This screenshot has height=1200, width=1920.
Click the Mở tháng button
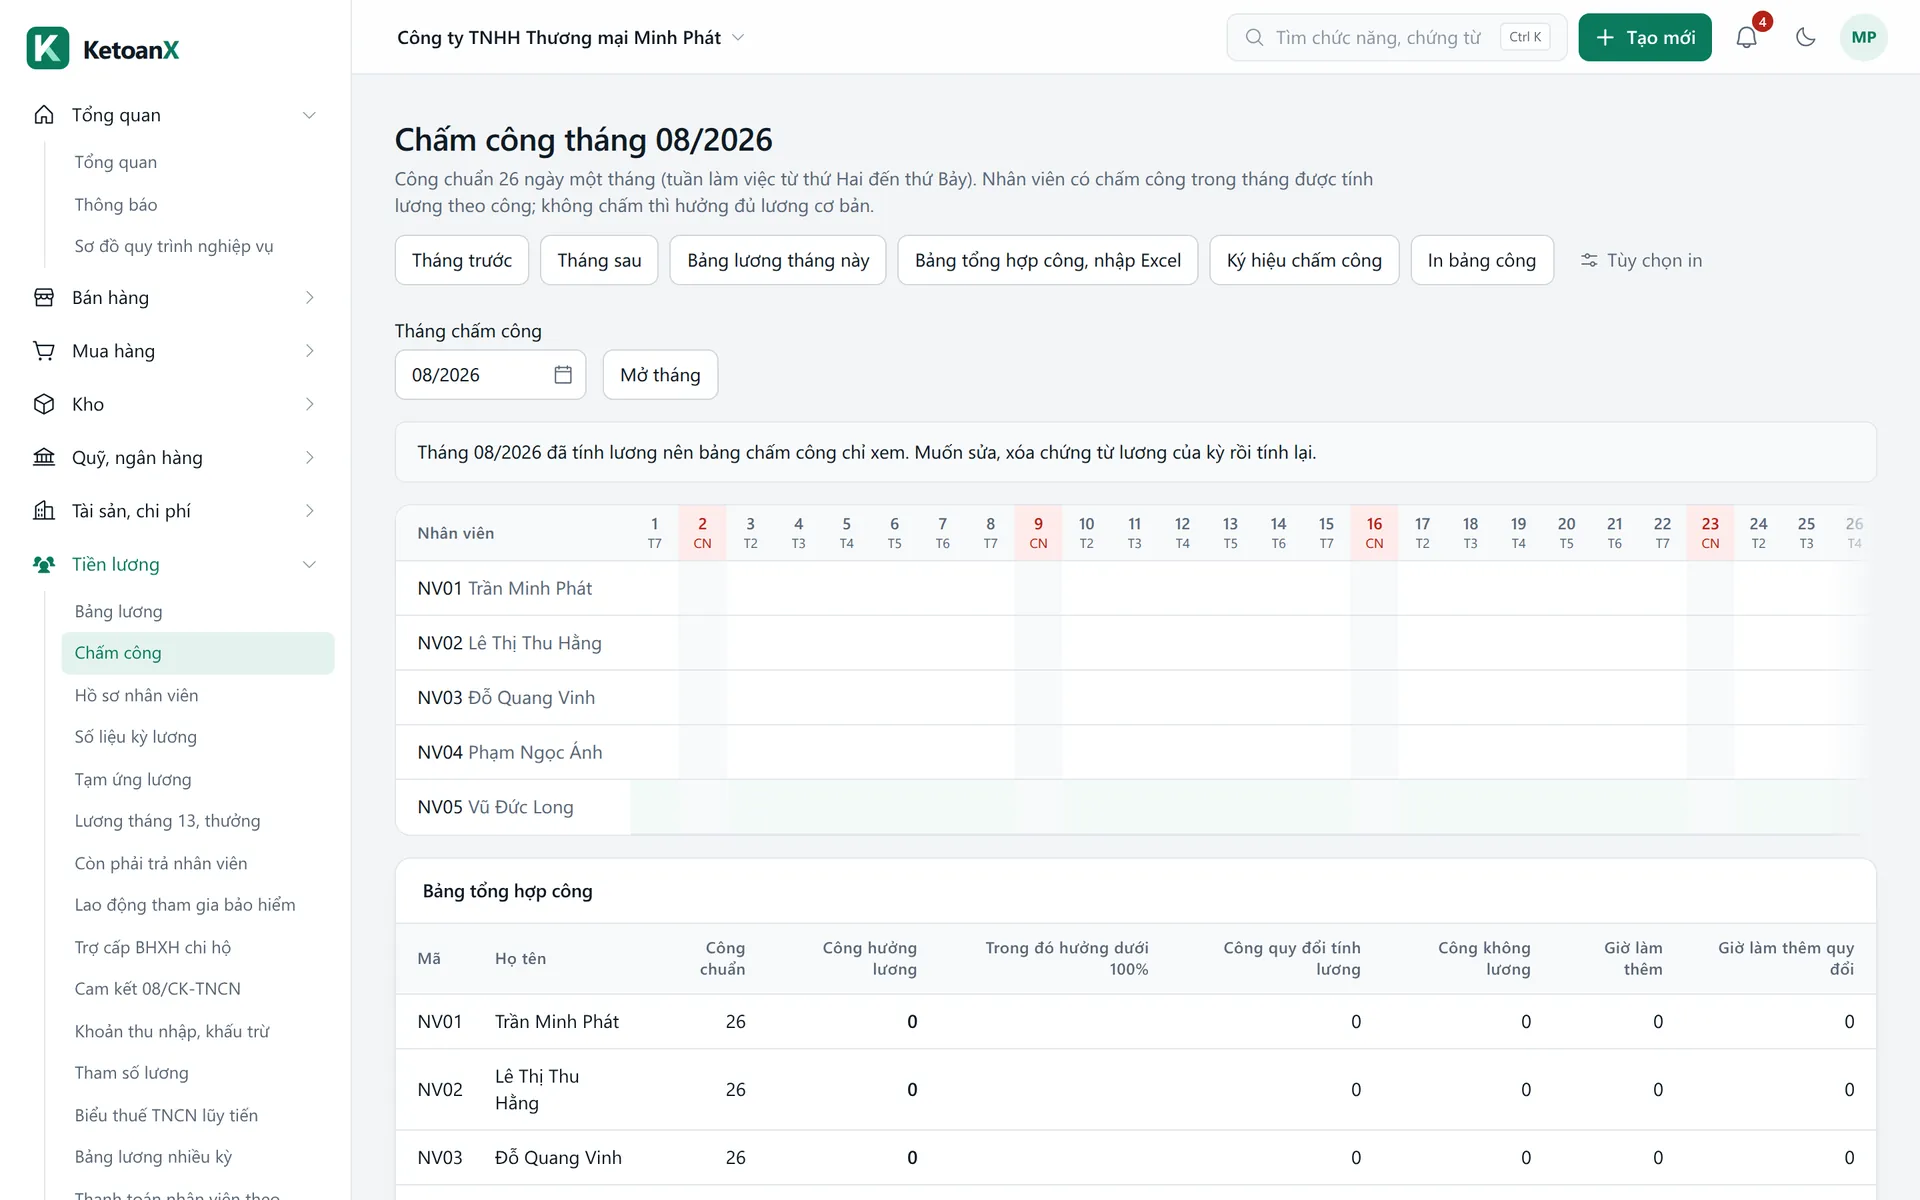tap(660, 375)
